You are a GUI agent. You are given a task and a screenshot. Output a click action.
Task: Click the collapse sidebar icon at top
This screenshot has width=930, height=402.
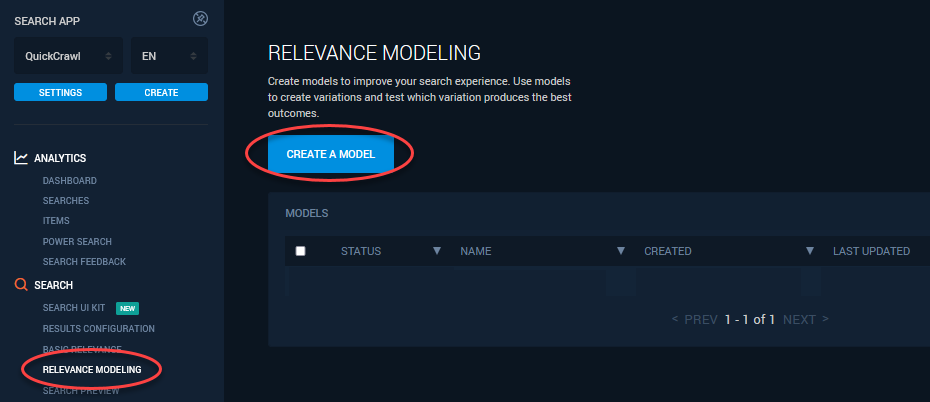coord(200,19)
